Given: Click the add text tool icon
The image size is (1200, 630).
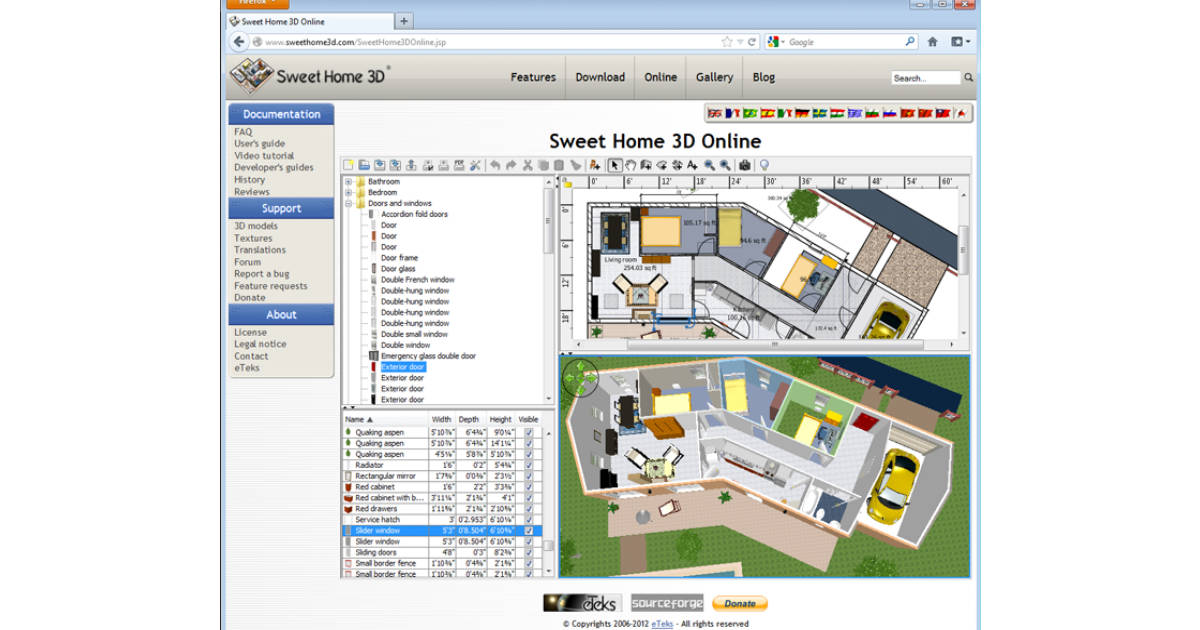Looking at the screenshot, I should 692,166.
